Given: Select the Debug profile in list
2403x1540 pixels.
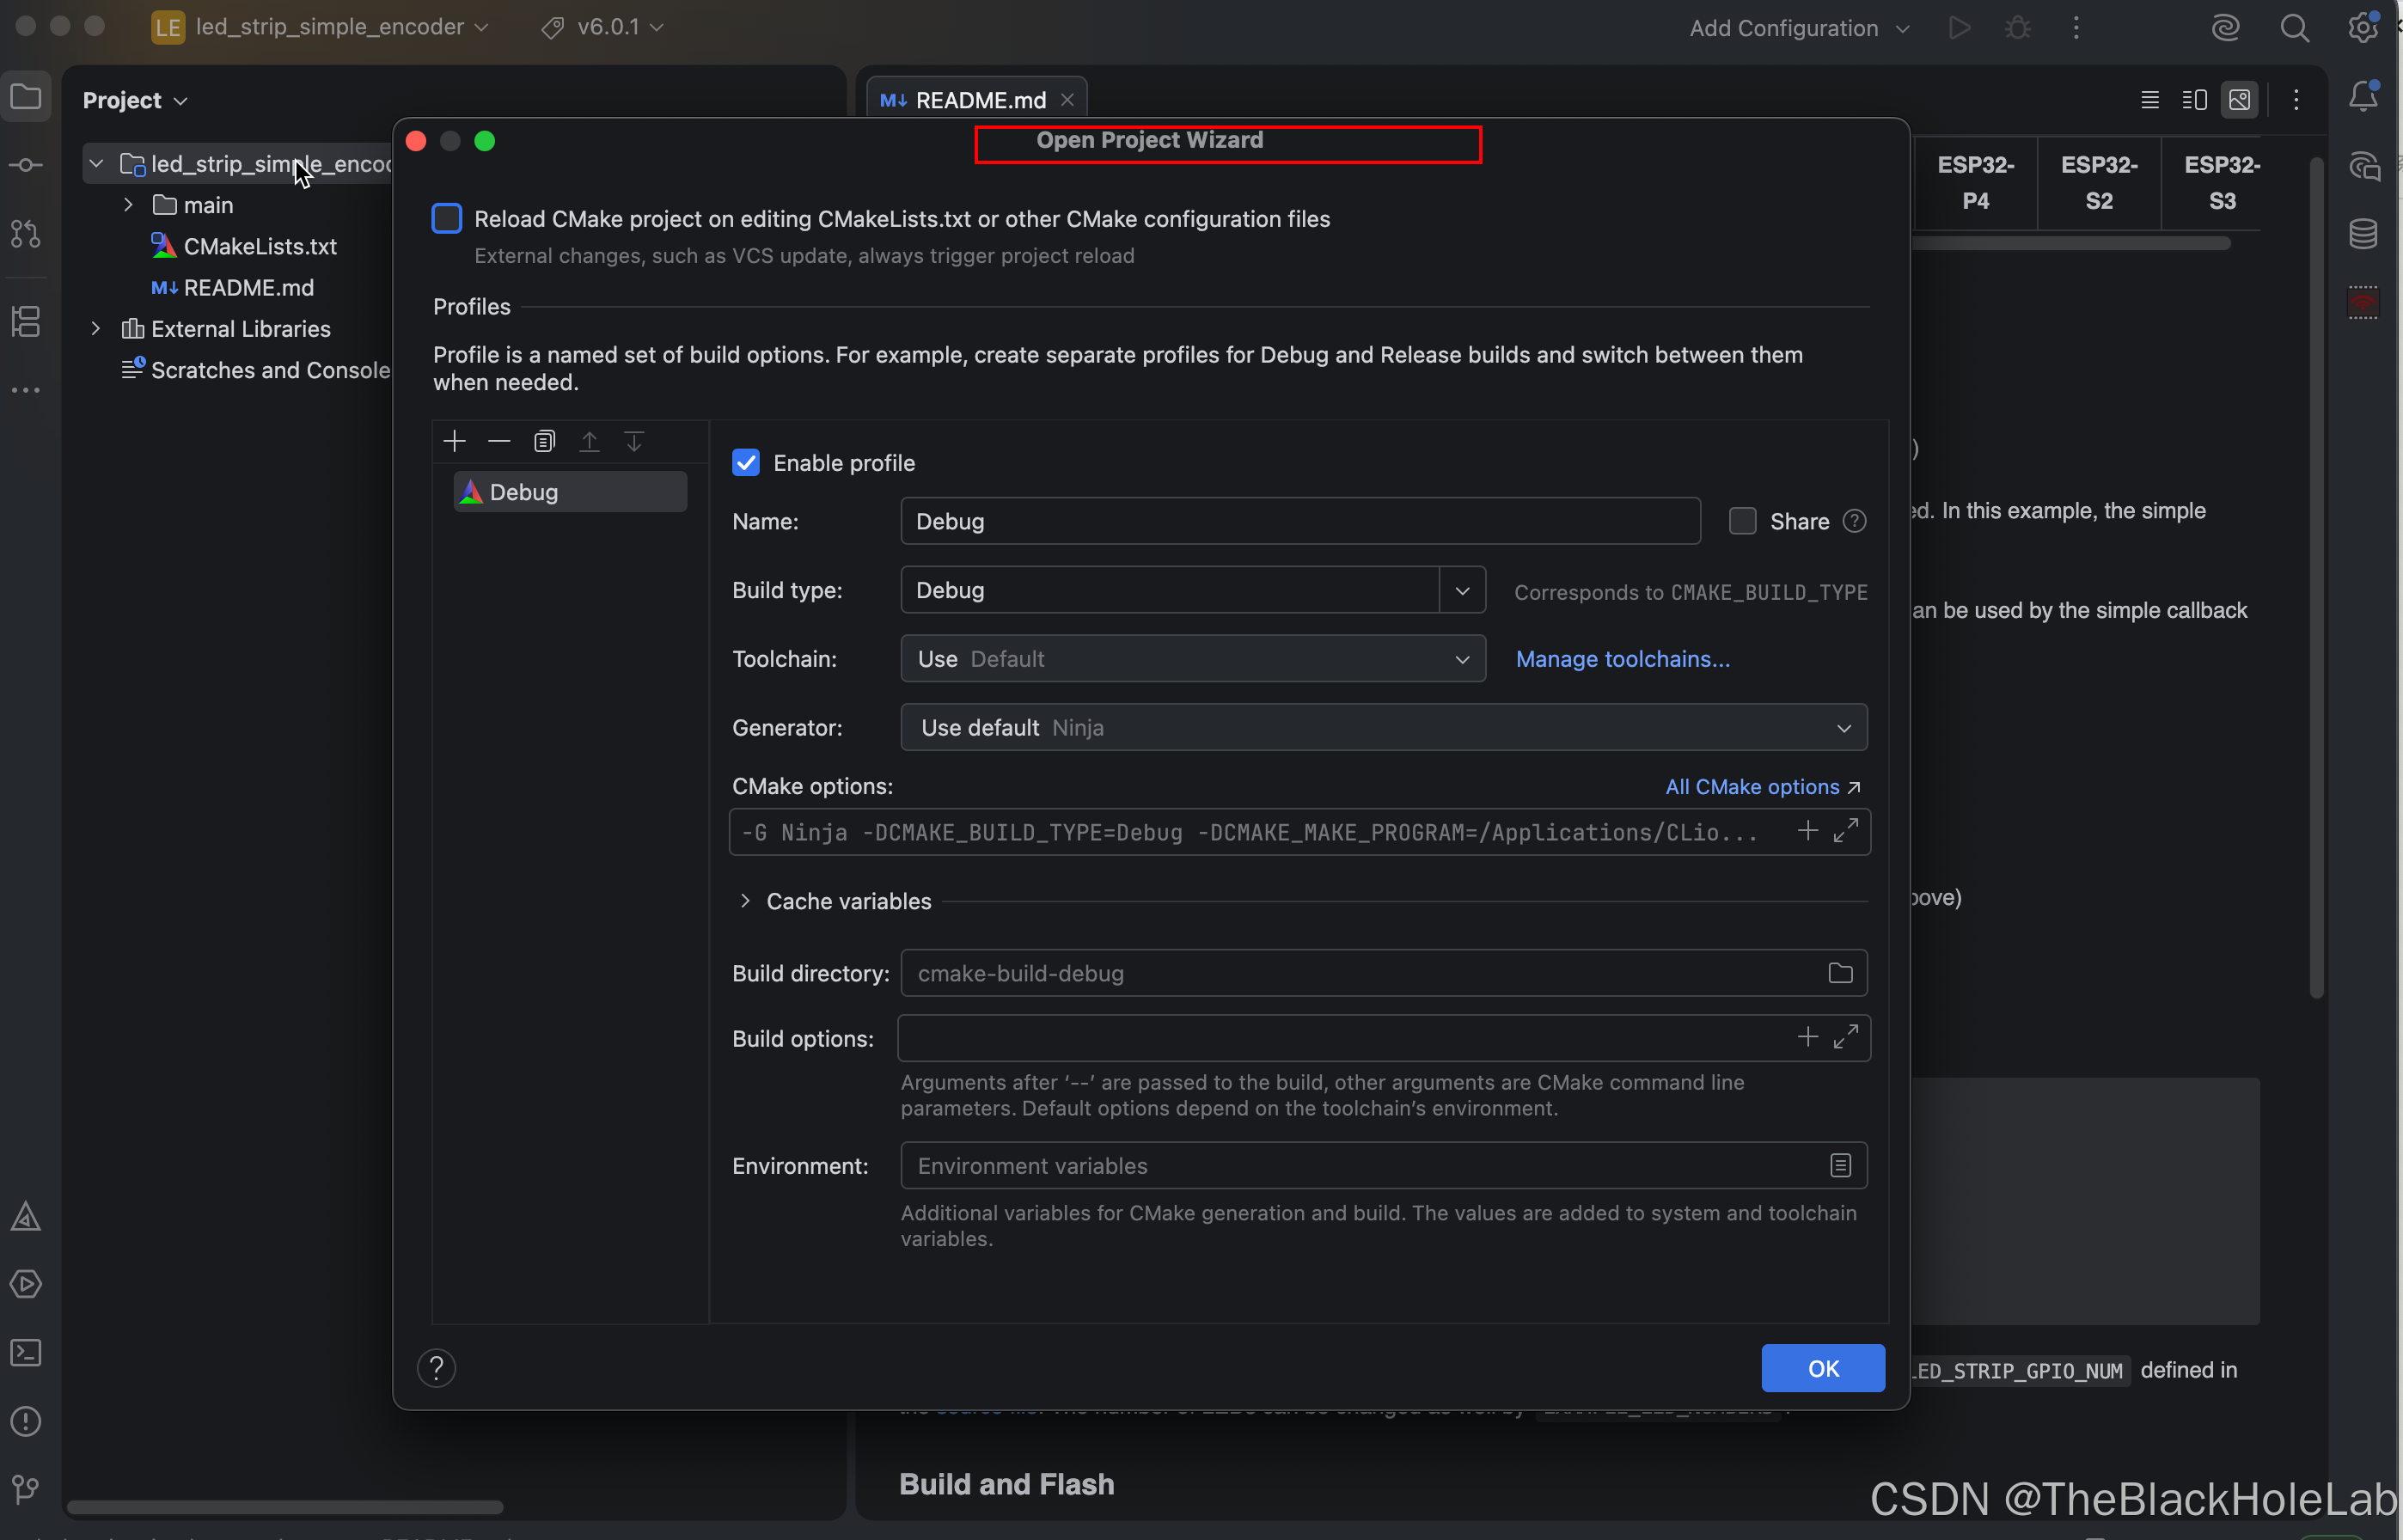Looking at the screenshot, I should [x=570, y=492].
